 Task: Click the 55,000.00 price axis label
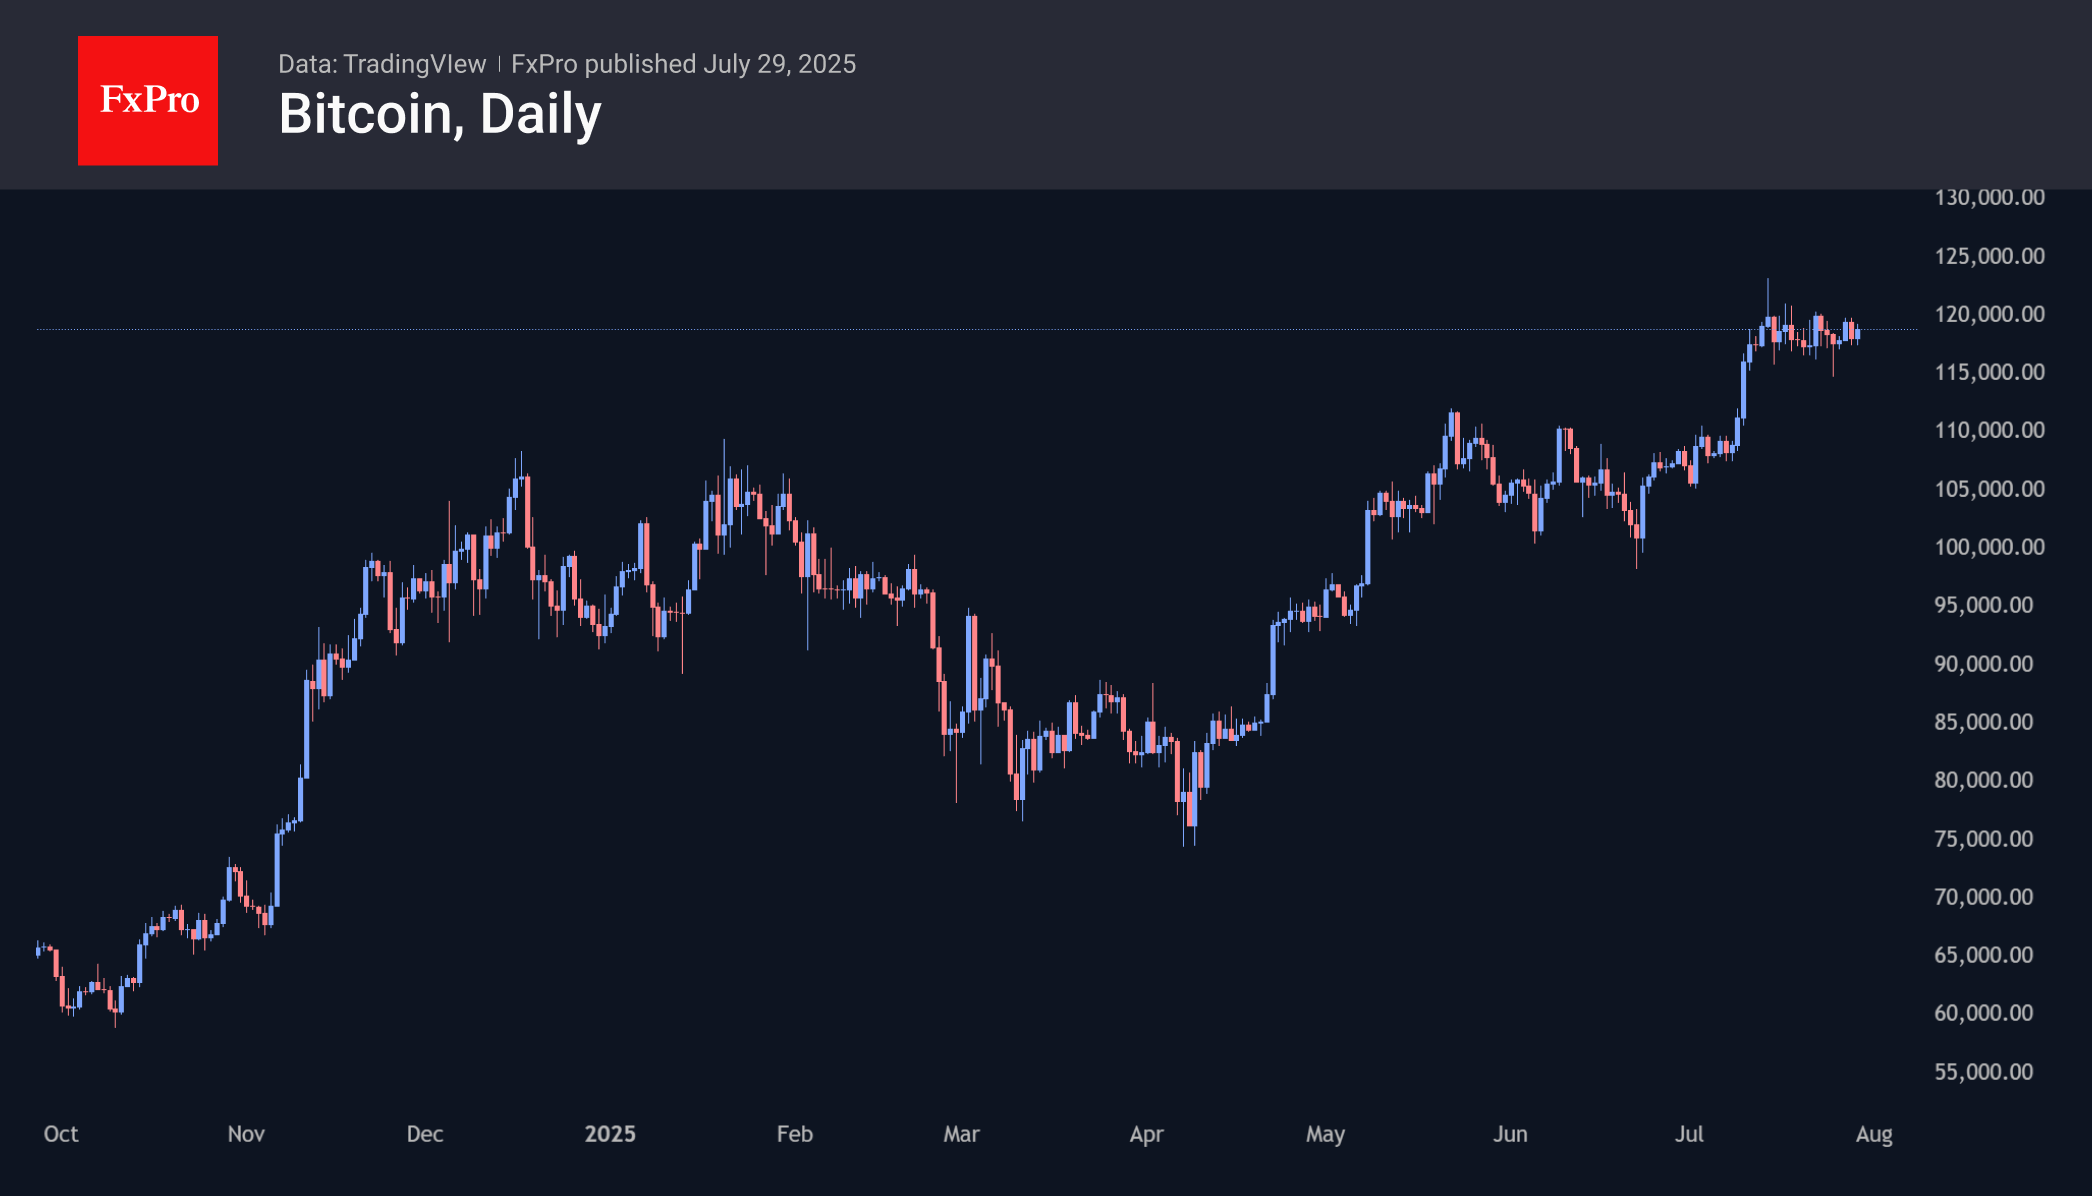[1983, 1072]
